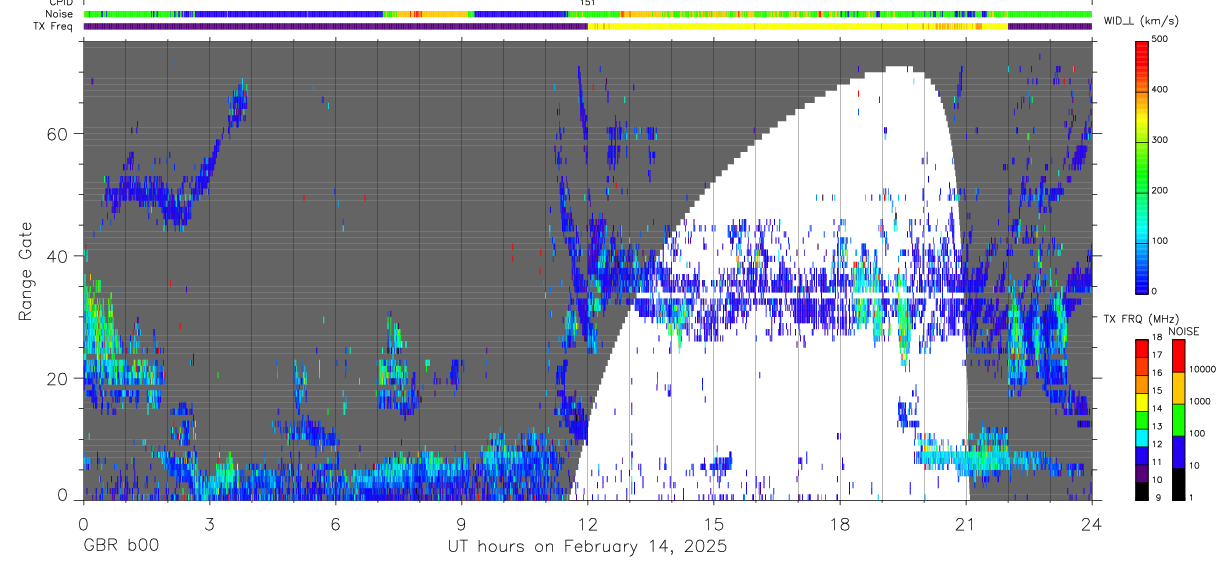Image resolution: width=1228 pixels, height=567 pixels.
Task: Click the "6" tick on the UT hours axis
Action: pos(335,524)
